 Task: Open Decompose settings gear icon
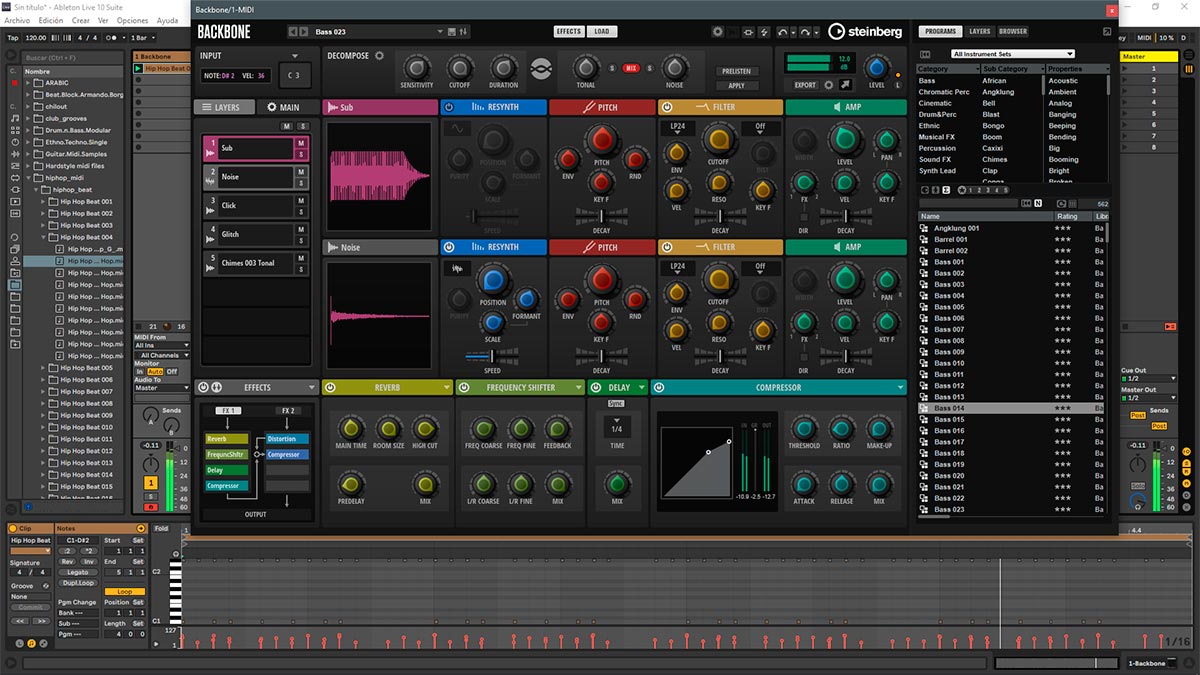click(380, 56)
